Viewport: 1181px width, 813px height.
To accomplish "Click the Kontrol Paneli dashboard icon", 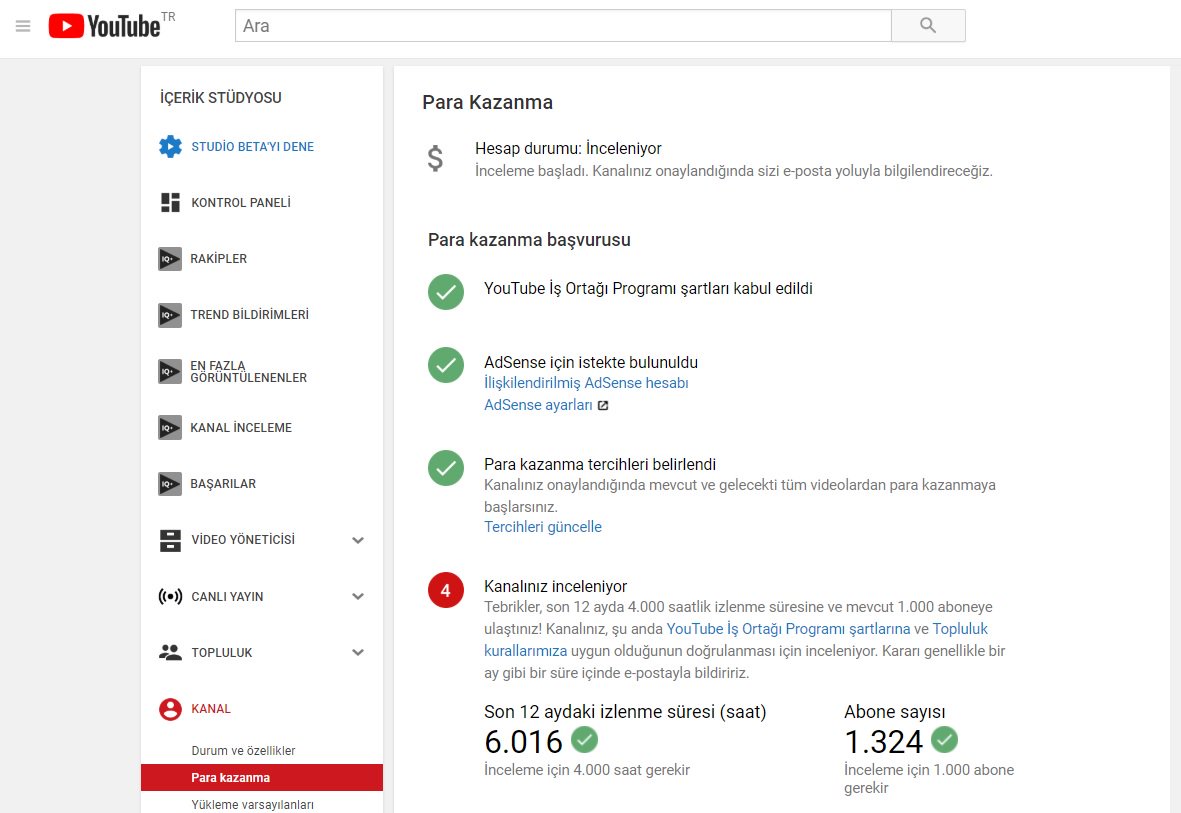I will [x=170, y=202].
